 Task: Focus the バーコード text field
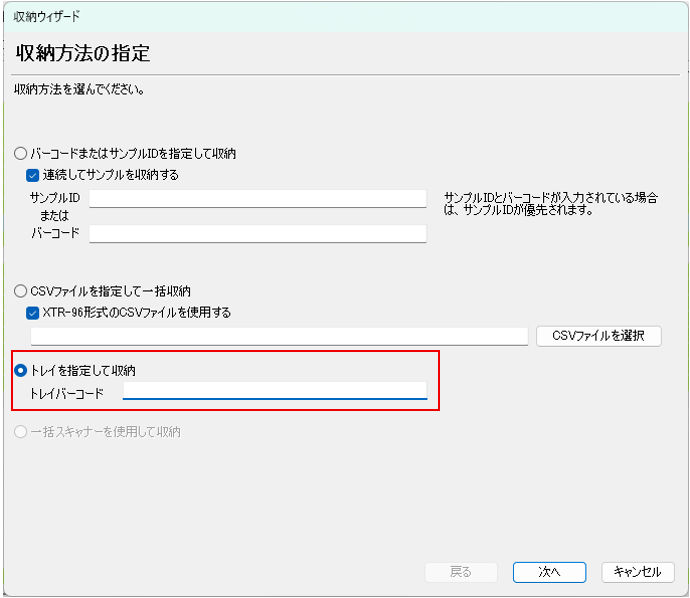click(257, 233)
